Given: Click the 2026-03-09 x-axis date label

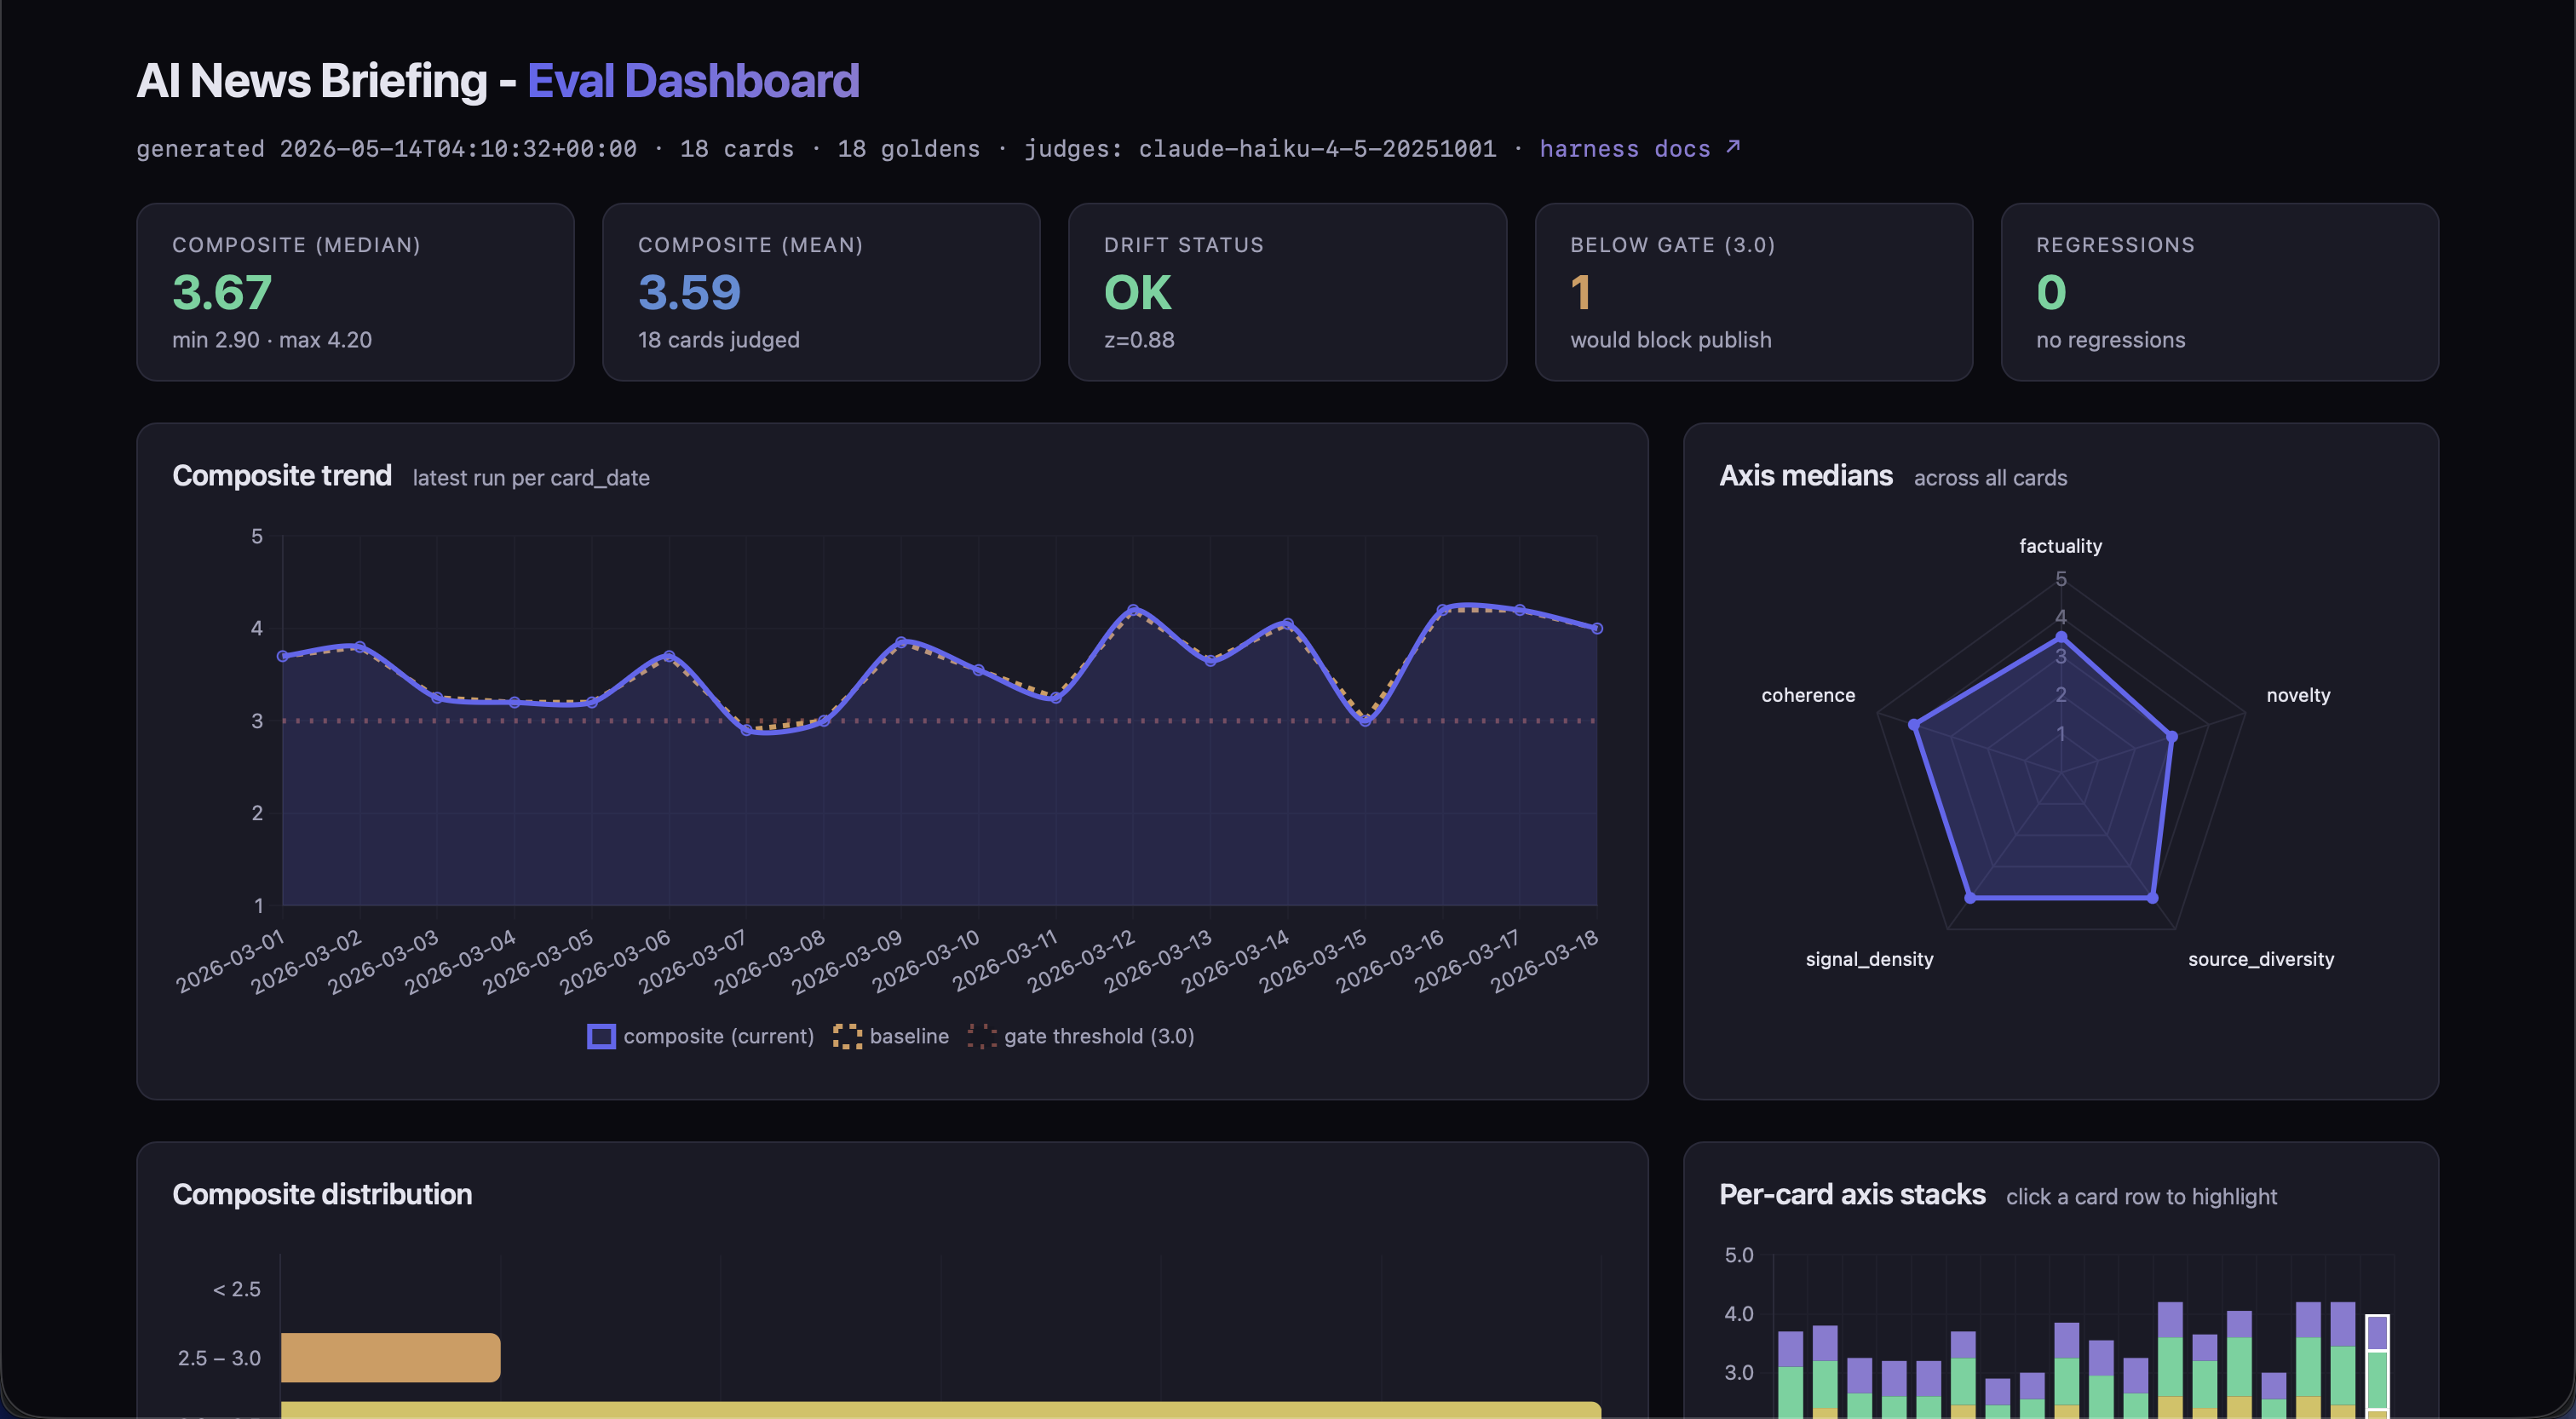Looking at the screenshot, I should (x=848, y=961).
